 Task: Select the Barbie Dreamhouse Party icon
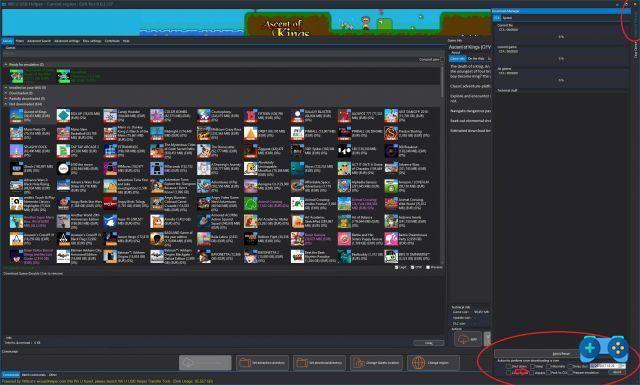(391, 239)
